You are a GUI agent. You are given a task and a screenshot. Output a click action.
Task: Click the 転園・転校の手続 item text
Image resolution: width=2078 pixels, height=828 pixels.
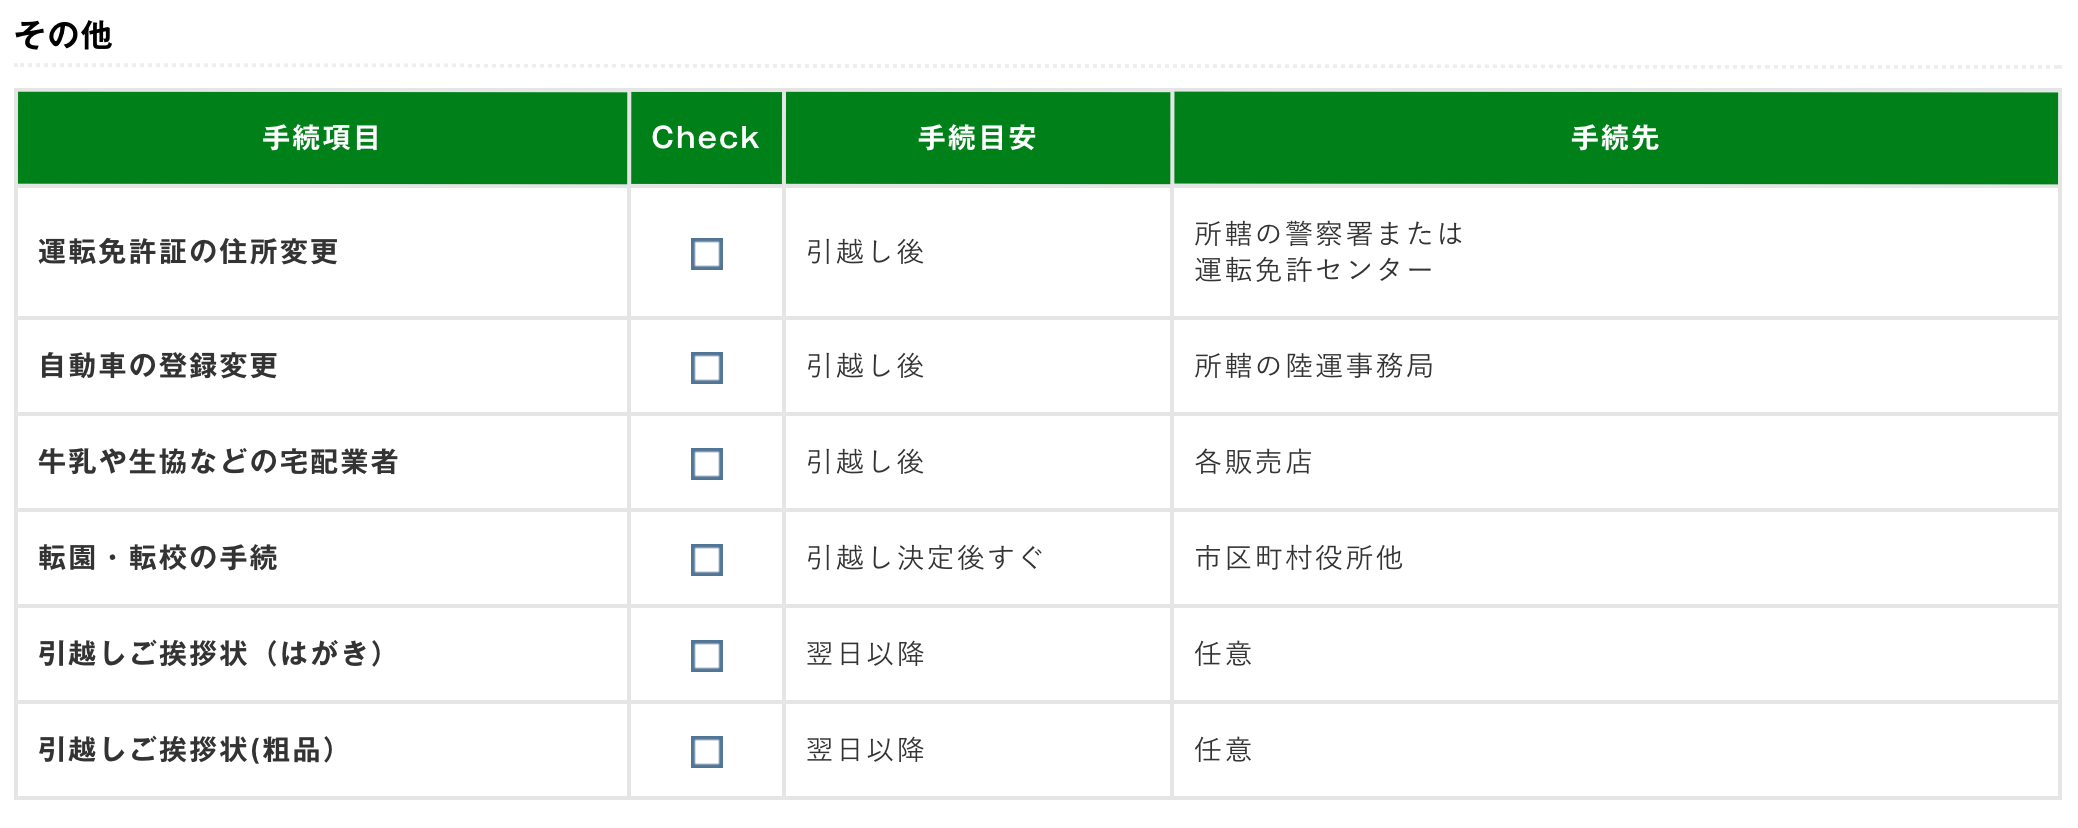158,558
